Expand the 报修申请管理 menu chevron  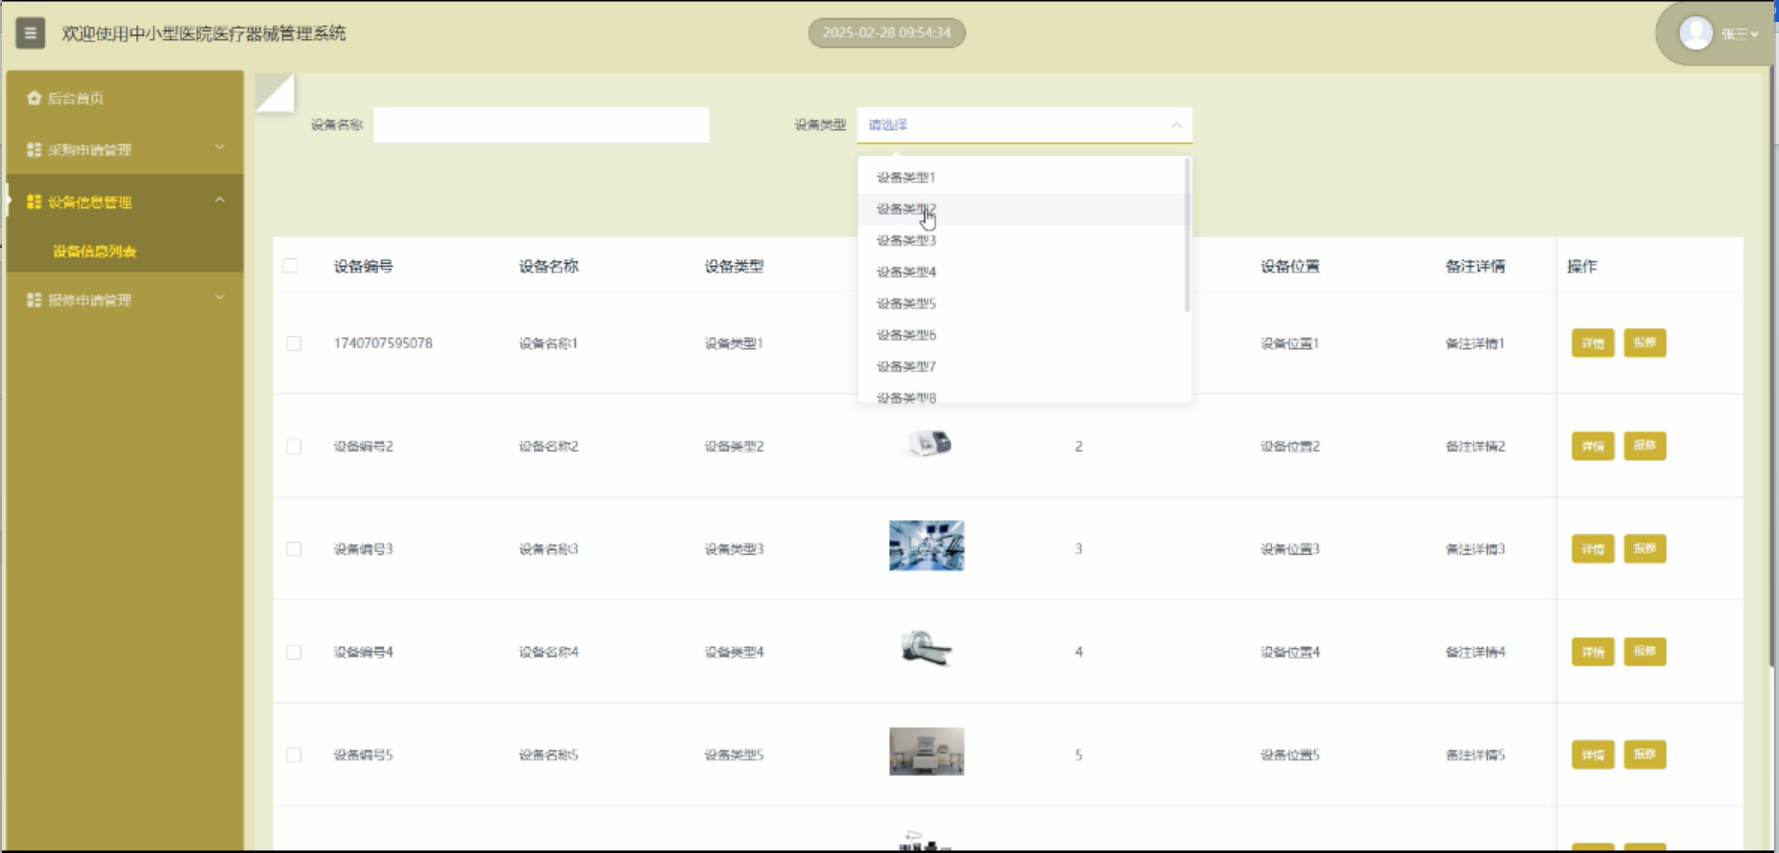pyautogui.click(x=220, y=298)
